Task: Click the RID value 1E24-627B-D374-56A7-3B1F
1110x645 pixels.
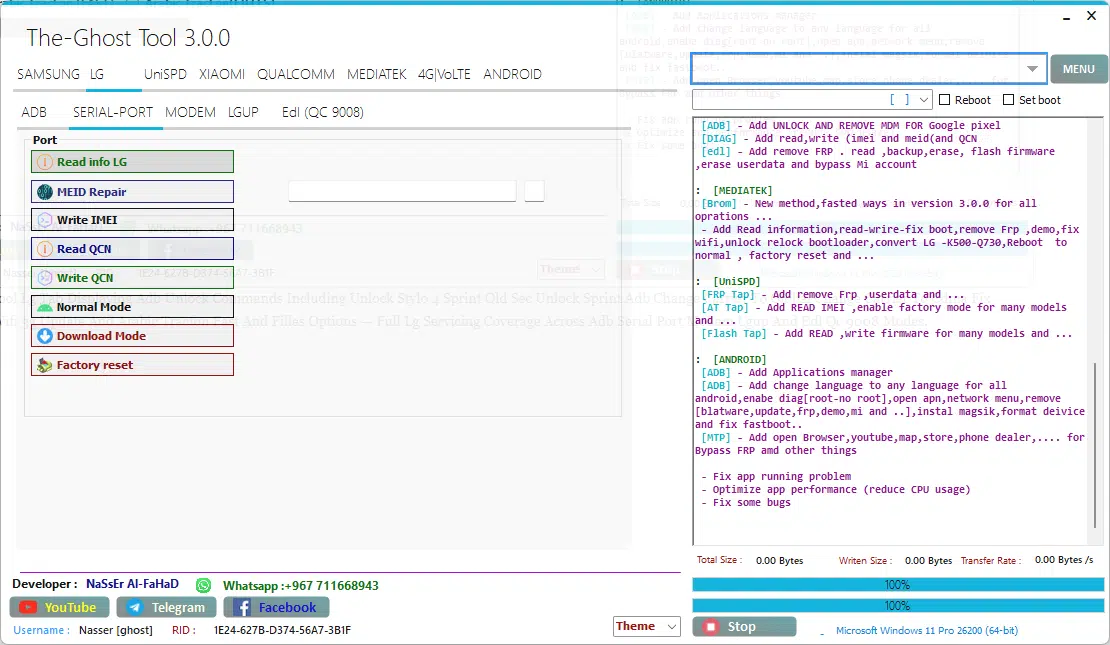Action: (x=282, y=630)
